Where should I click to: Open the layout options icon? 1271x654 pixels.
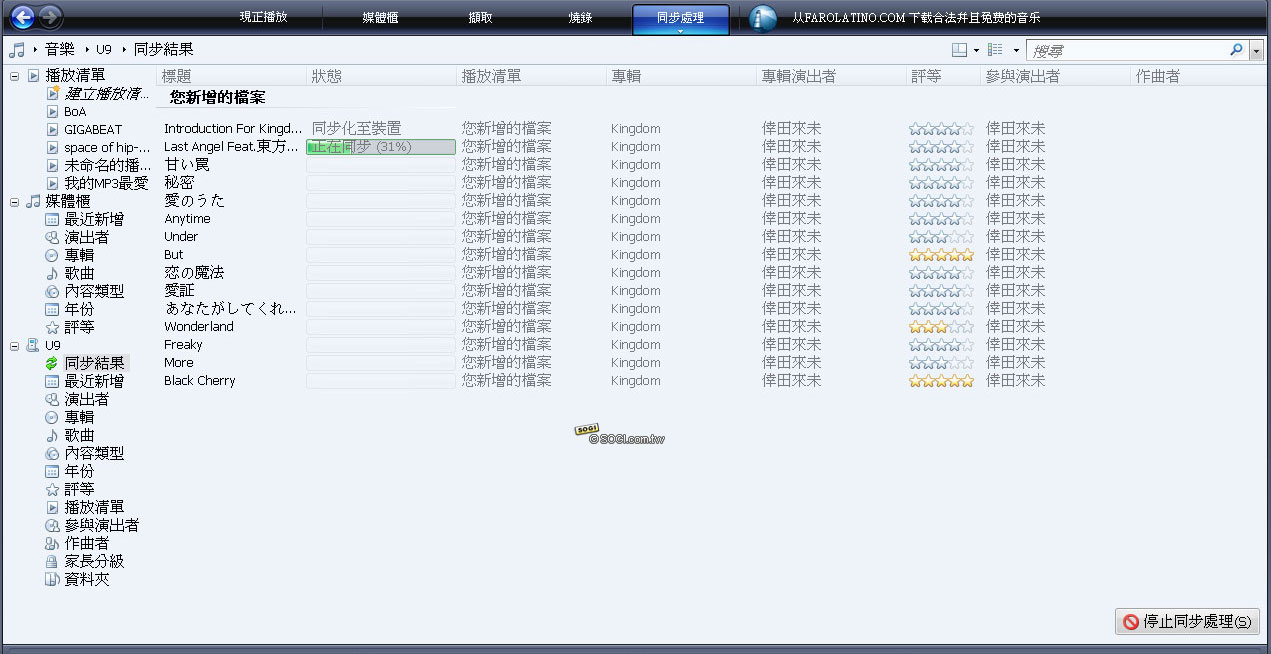click(x=959, y=49)
